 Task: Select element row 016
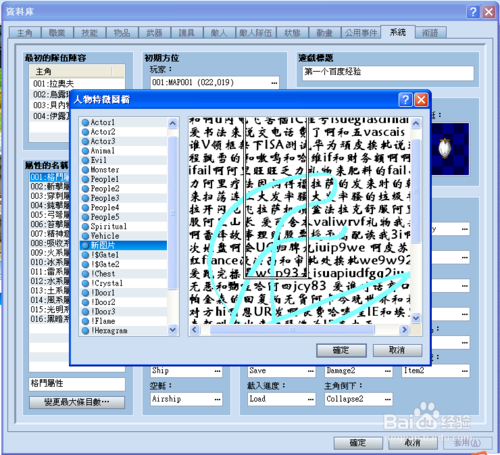coord(50,319)
